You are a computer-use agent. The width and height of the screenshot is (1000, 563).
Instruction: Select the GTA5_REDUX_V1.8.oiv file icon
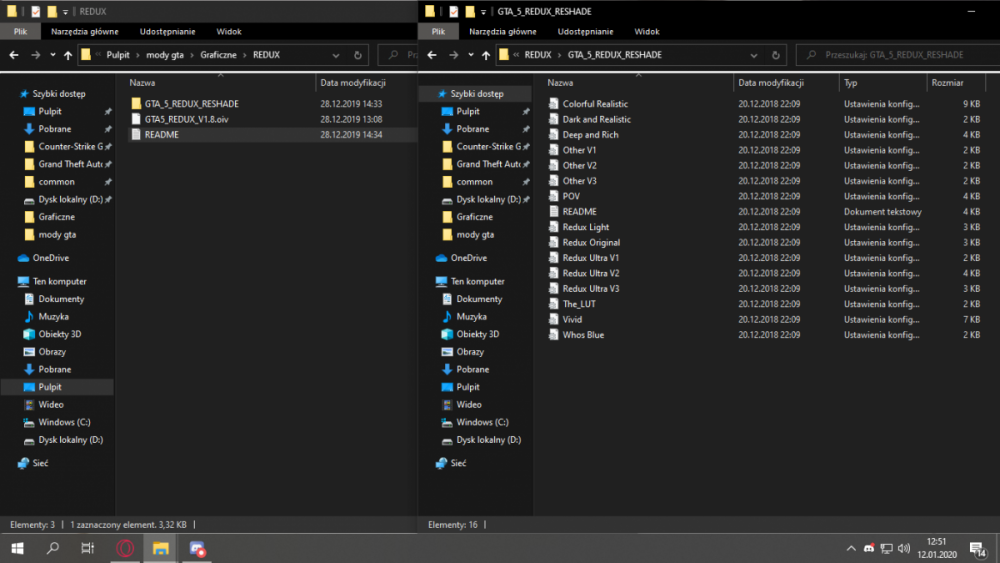[x=136, y=119]
